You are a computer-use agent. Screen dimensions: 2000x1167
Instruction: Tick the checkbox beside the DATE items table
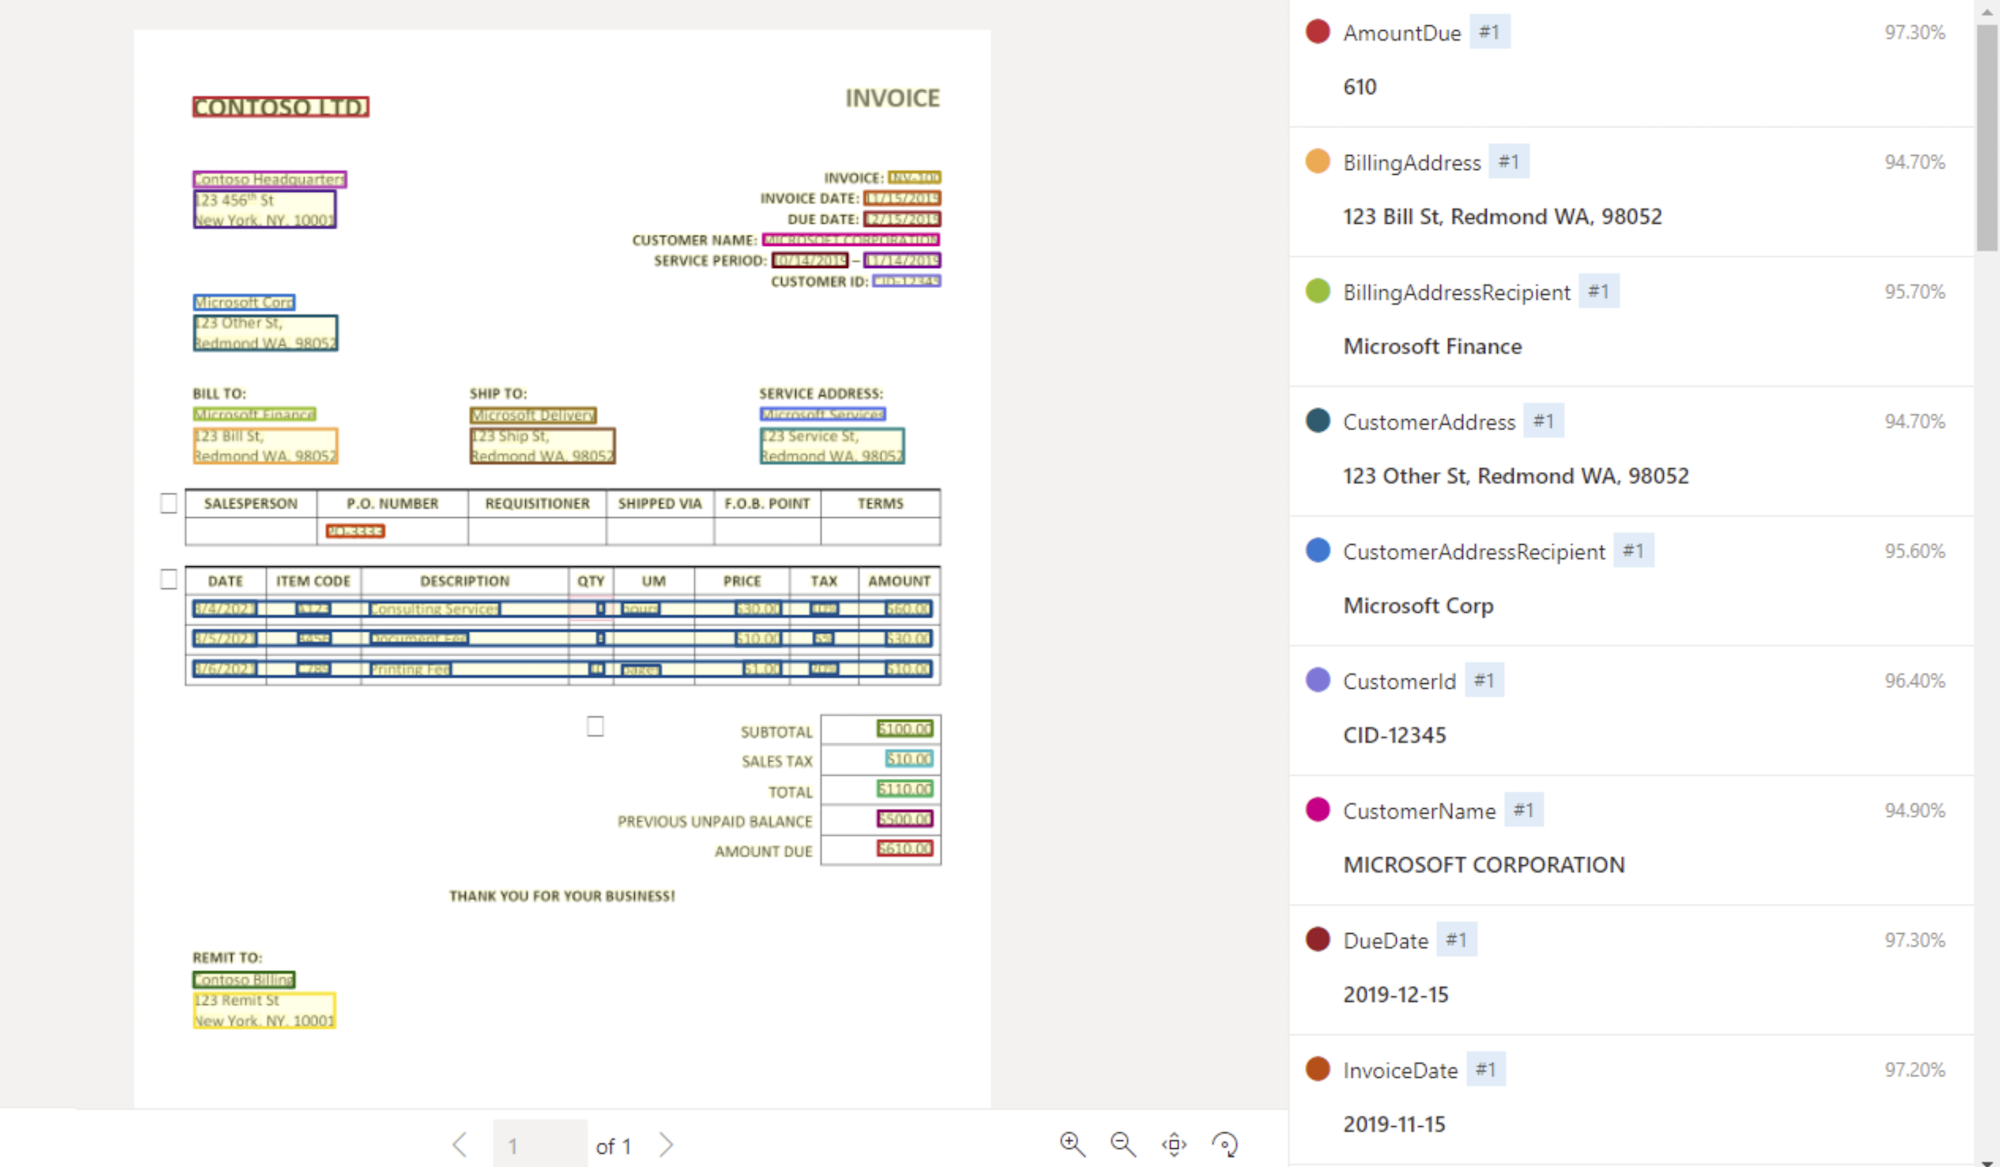pos(169,580)
